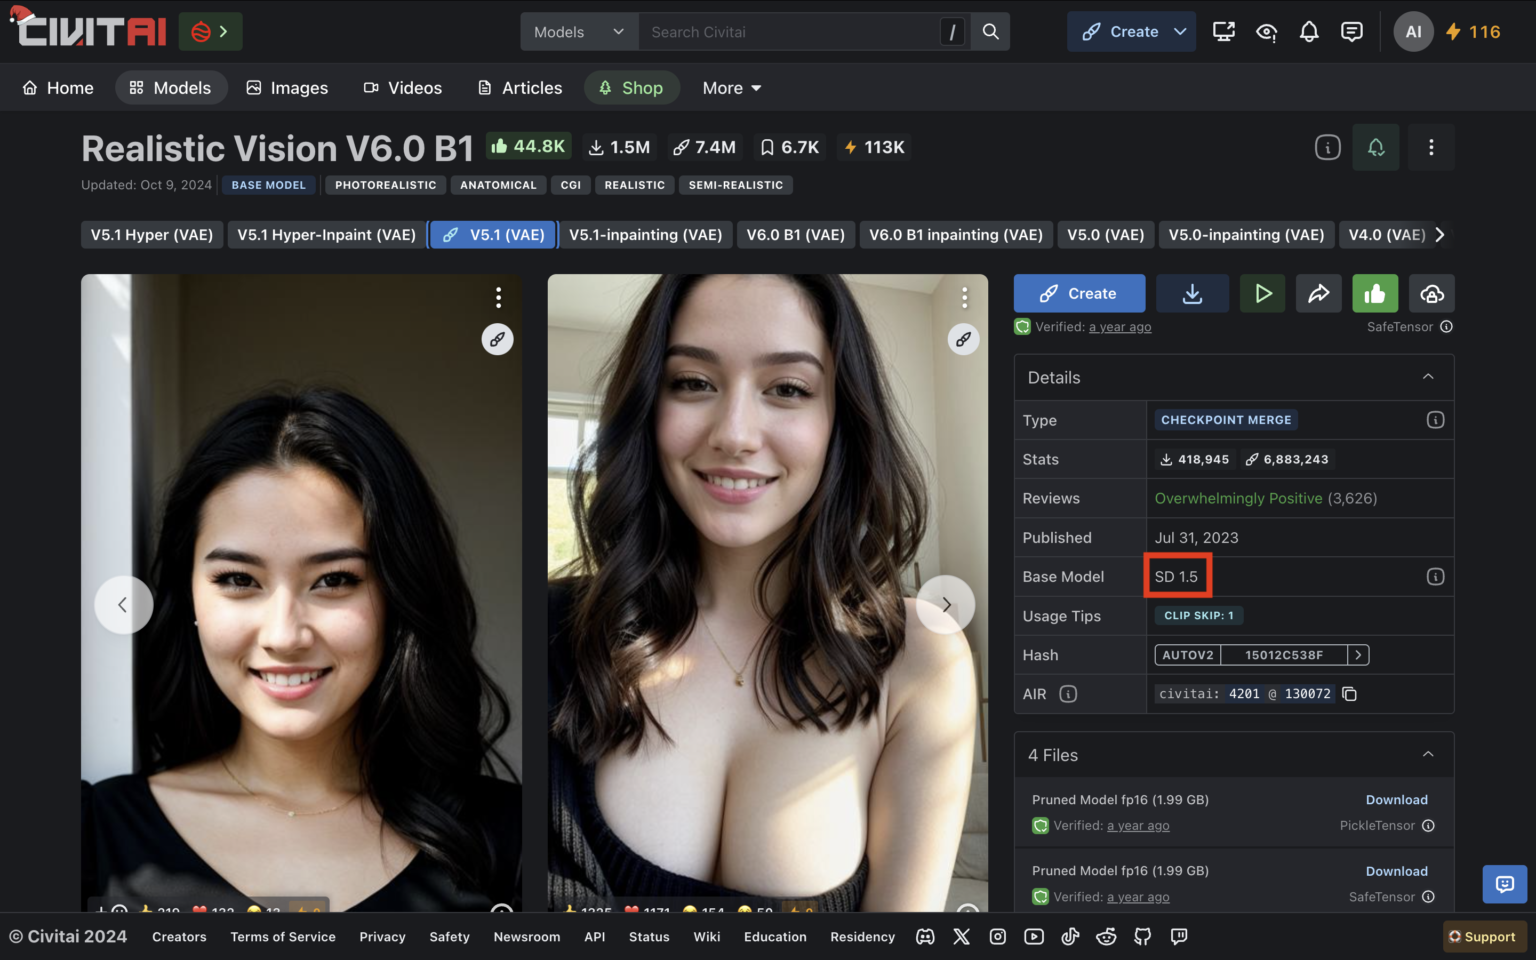The image size is (1536, 960).
Task: Toggle the green model notification bell
Action: 1376,148
